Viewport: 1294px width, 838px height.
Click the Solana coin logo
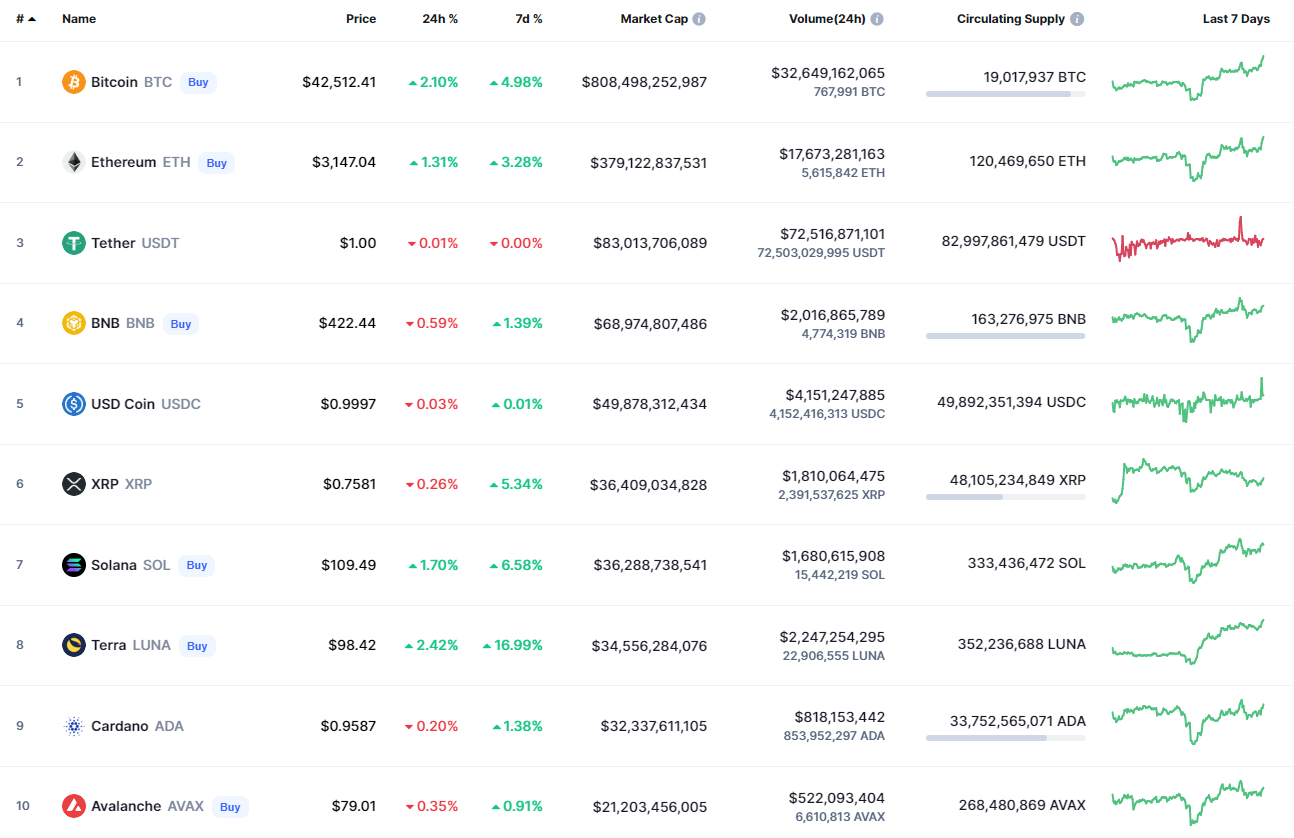tap(74, 565)
